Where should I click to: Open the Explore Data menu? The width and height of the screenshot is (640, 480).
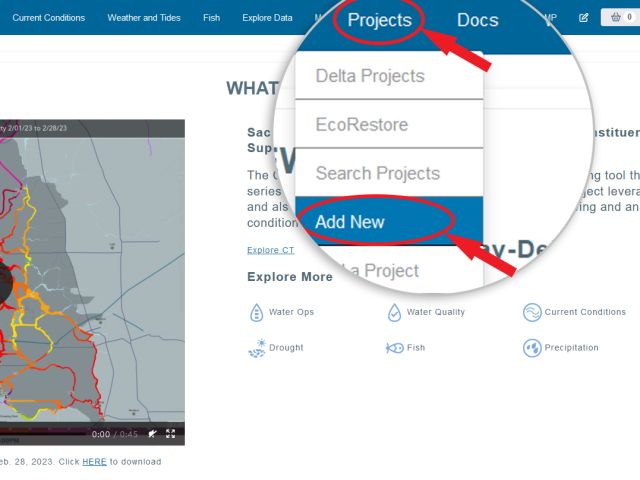tap(267, 18)
